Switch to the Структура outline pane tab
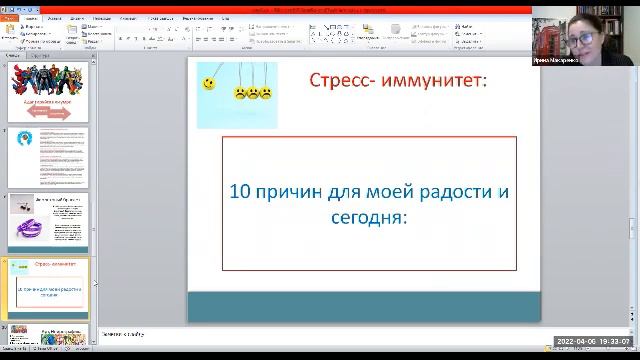The height and width of the screenshot is (360, 640). point(40,56)
